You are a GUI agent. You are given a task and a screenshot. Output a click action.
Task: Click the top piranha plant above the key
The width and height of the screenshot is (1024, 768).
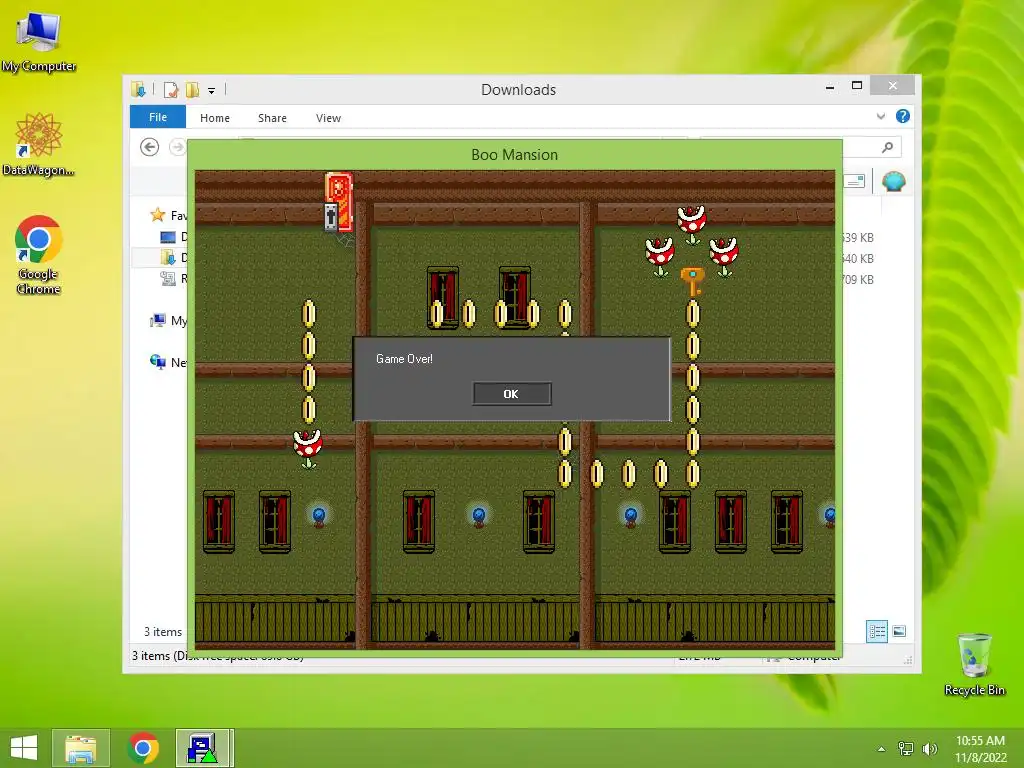point(692,223)
